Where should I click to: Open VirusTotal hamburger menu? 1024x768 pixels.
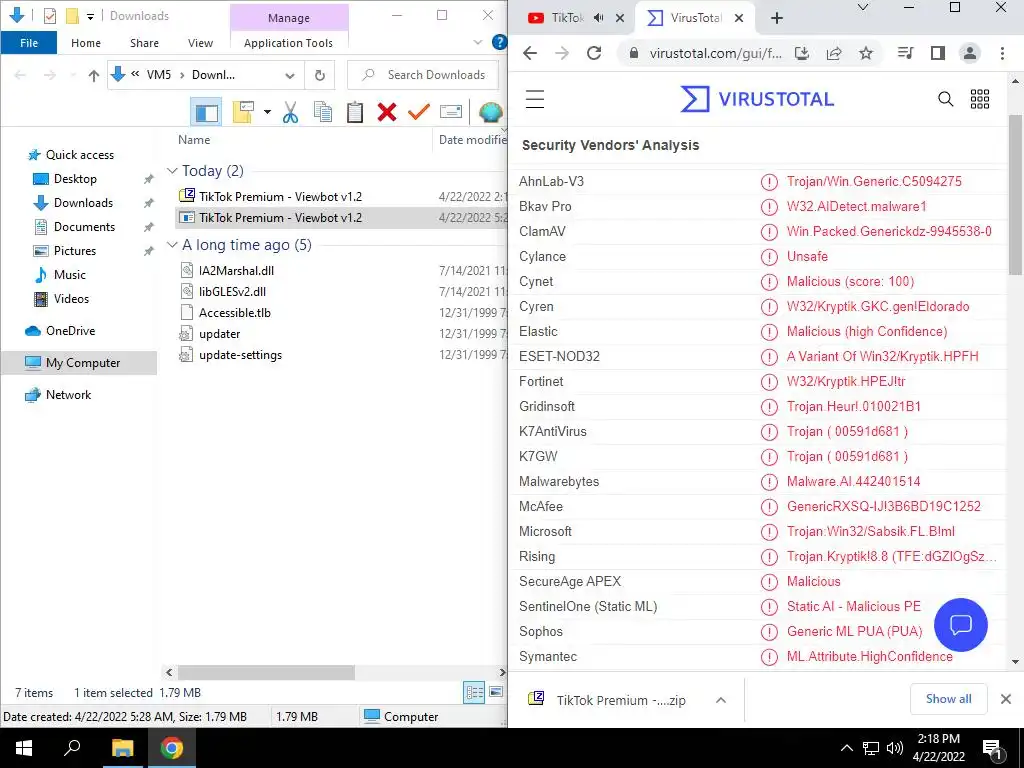click(535, 99)
